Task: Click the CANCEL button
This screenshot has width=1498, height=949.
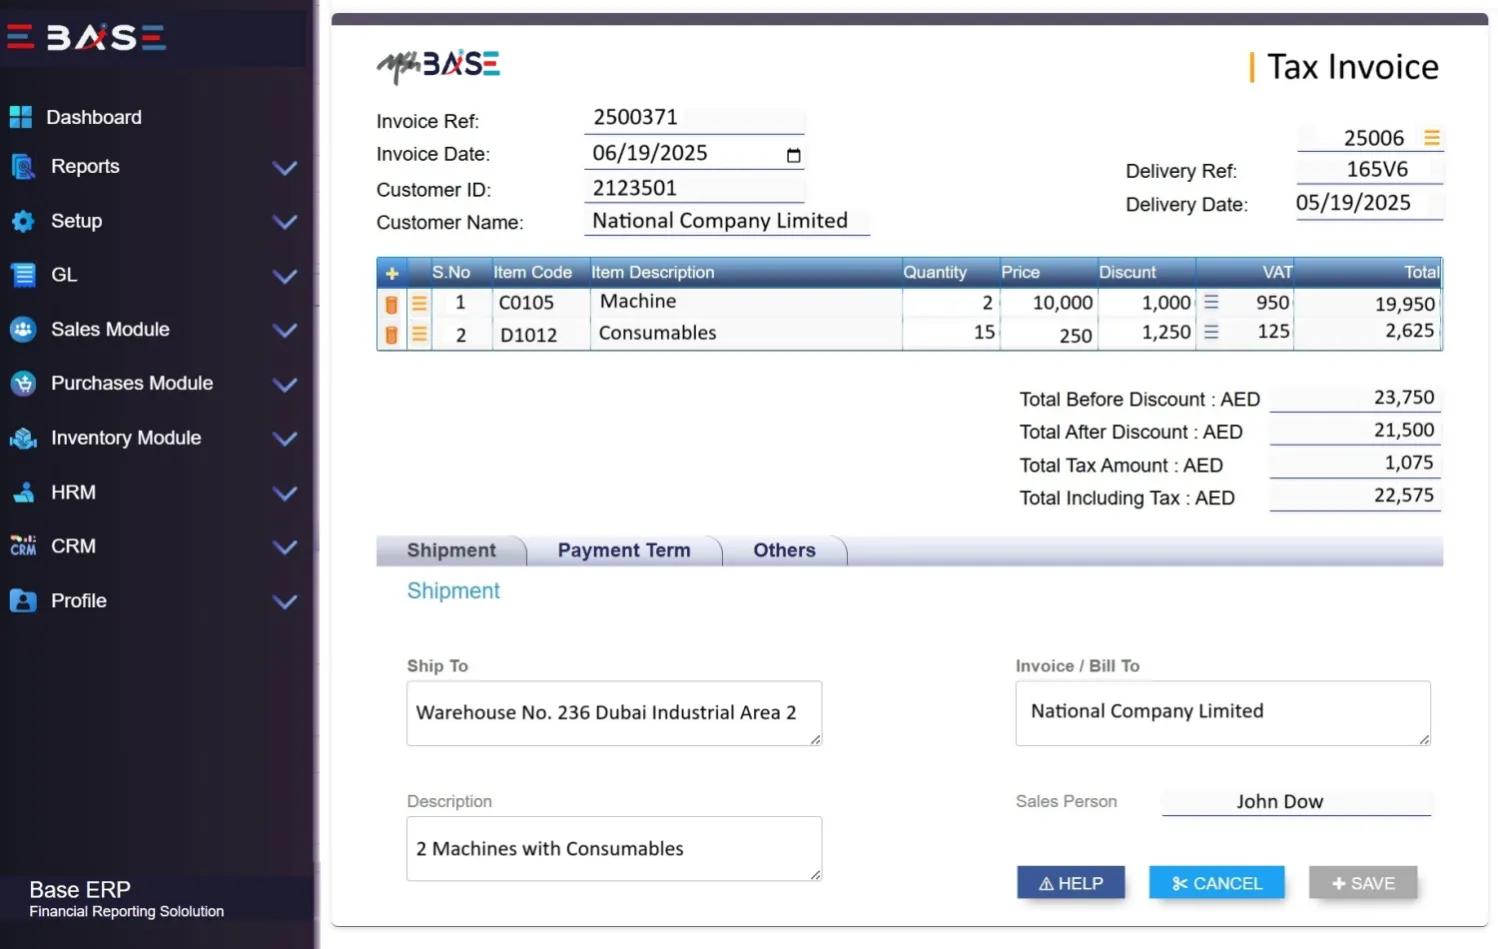Action: coord(1216,883)
